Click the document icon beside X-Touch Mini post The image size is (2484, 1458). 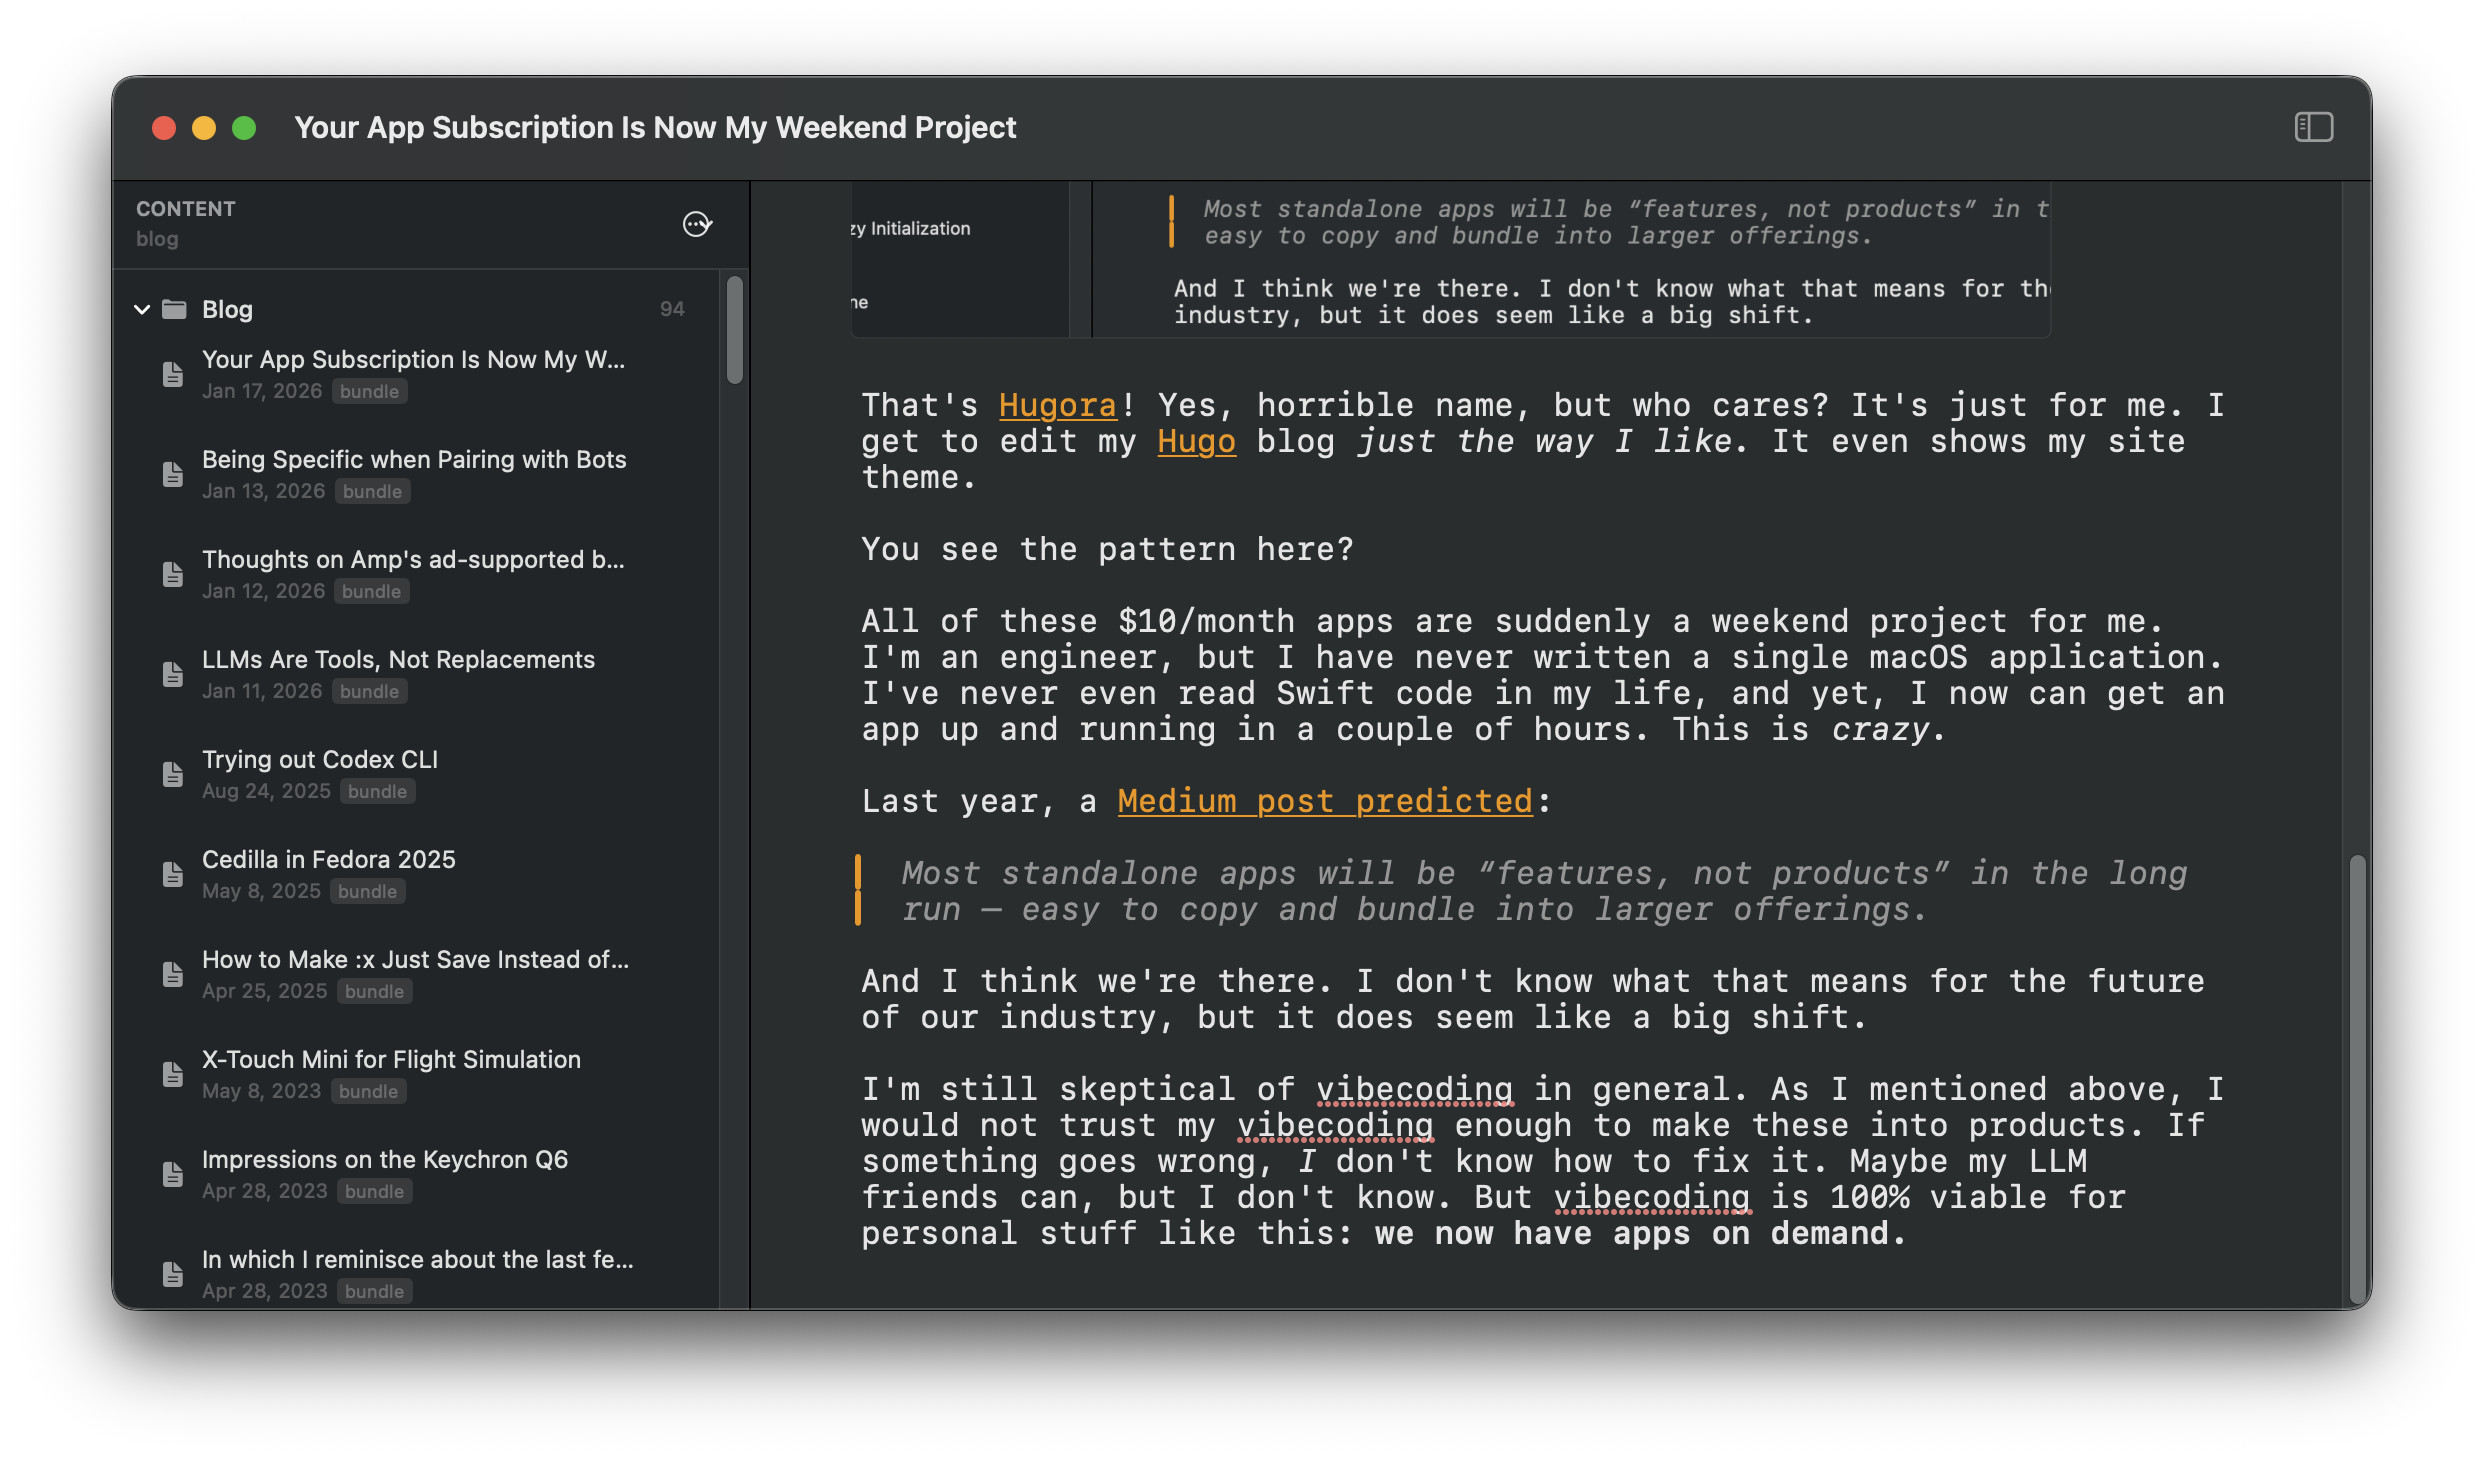172,1074
